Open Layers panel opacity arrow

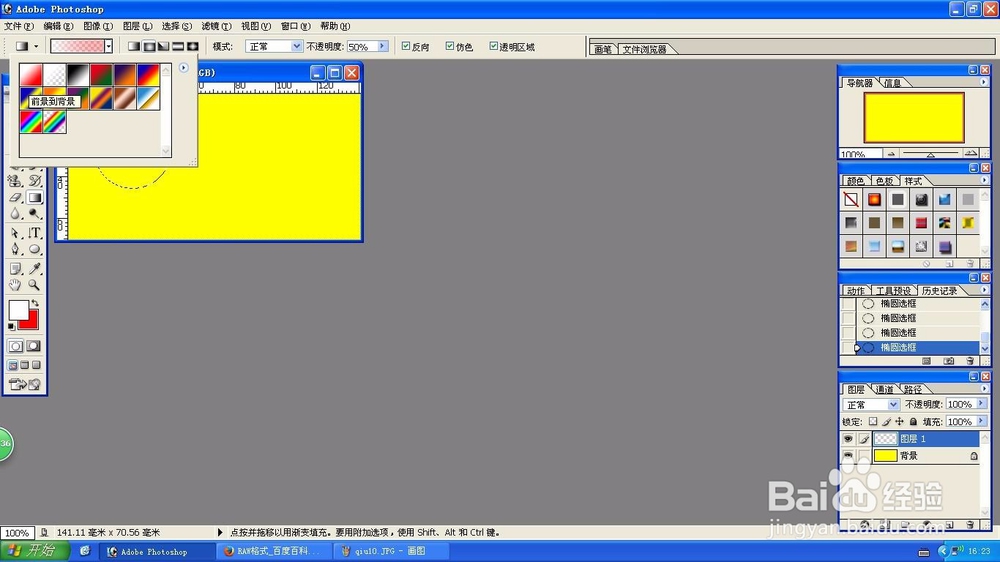pyautogui.click(x=982, y=404)
